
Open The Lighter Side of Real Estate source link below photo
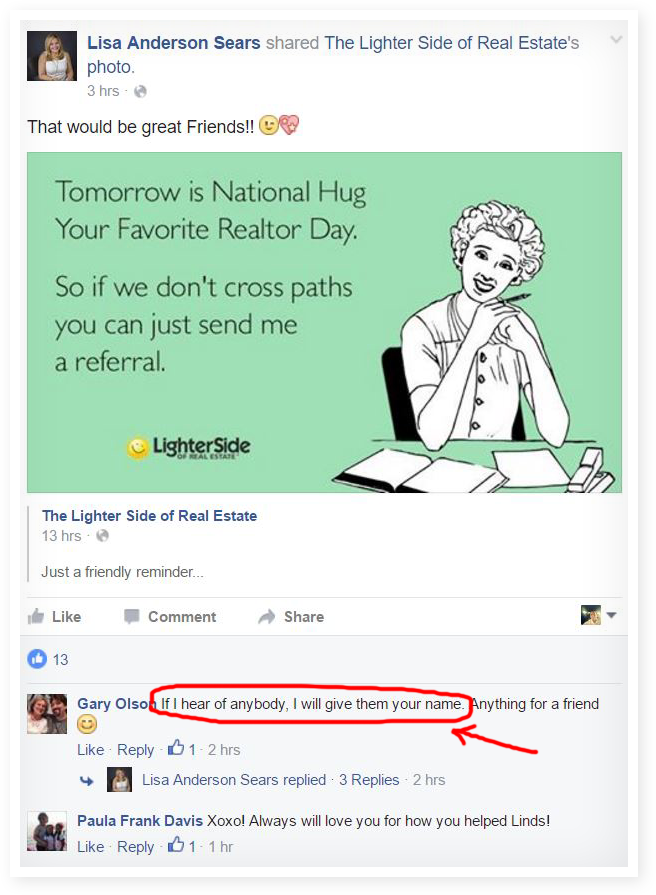point(150,516)
